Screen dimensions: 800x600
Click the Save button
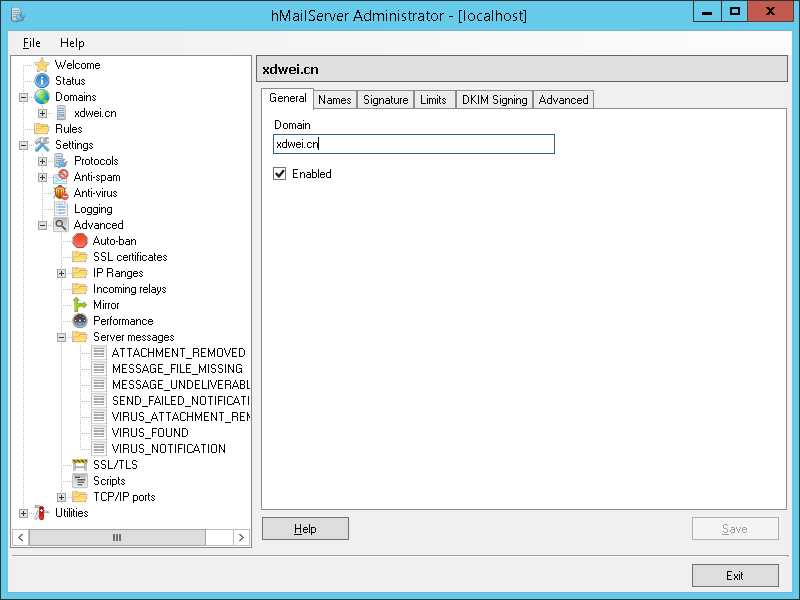(735, 529)
